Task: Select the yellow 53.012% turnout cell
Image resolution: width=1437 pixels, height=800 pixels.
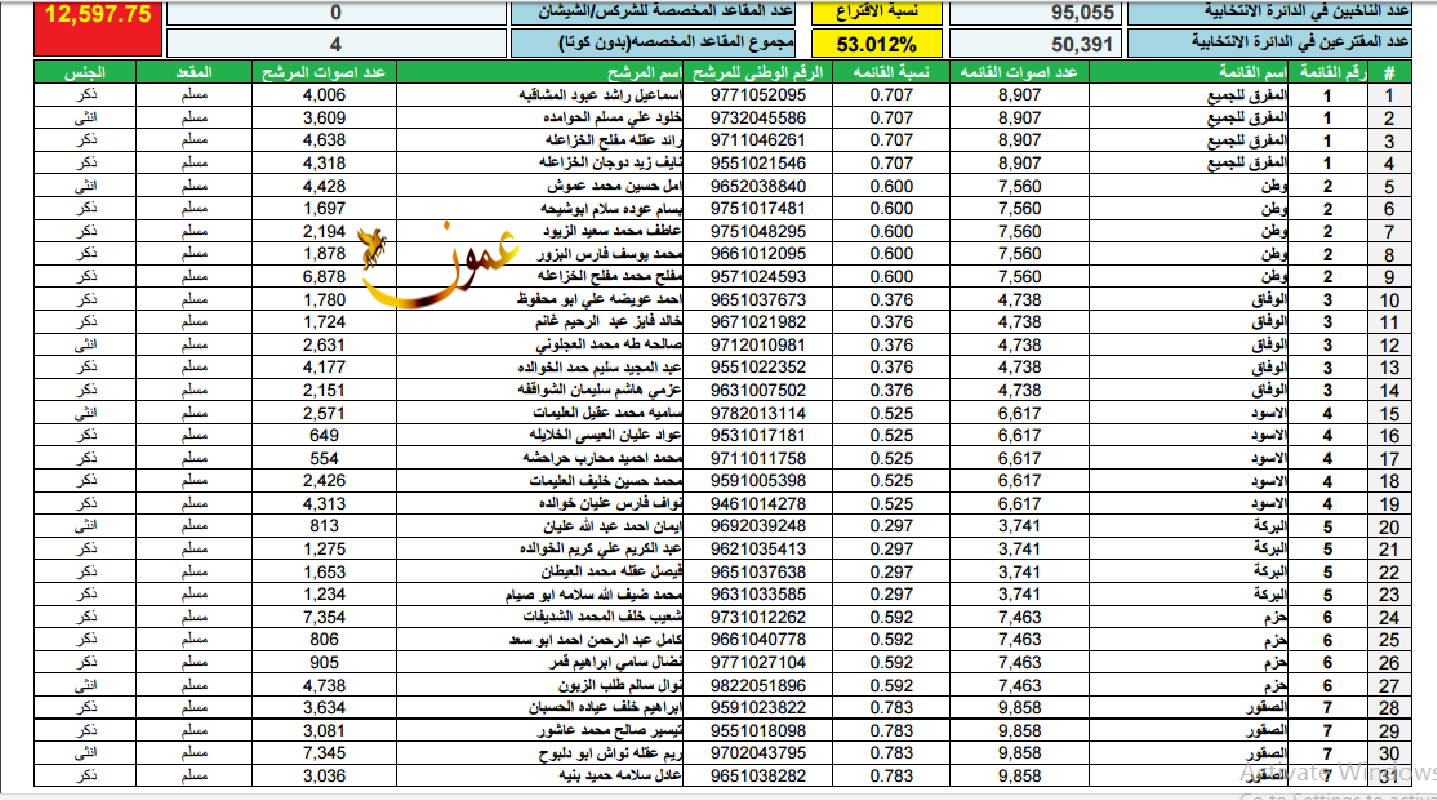Action: [x=877, y=44]
